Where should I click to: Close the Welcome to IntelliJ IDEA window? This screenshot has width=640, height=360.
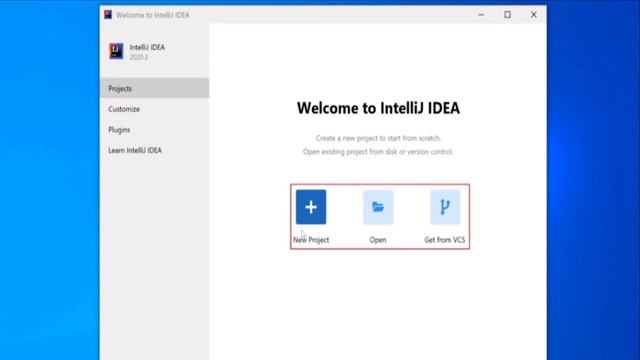(x=533, y=15)
